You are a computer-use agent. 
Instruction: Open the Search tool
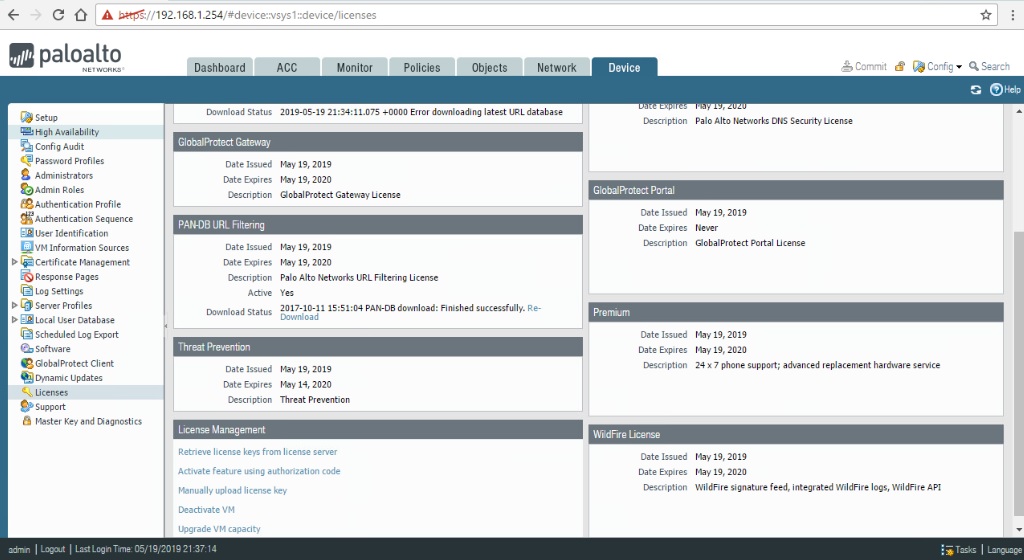pyautogui.click(x=989, y=67)
